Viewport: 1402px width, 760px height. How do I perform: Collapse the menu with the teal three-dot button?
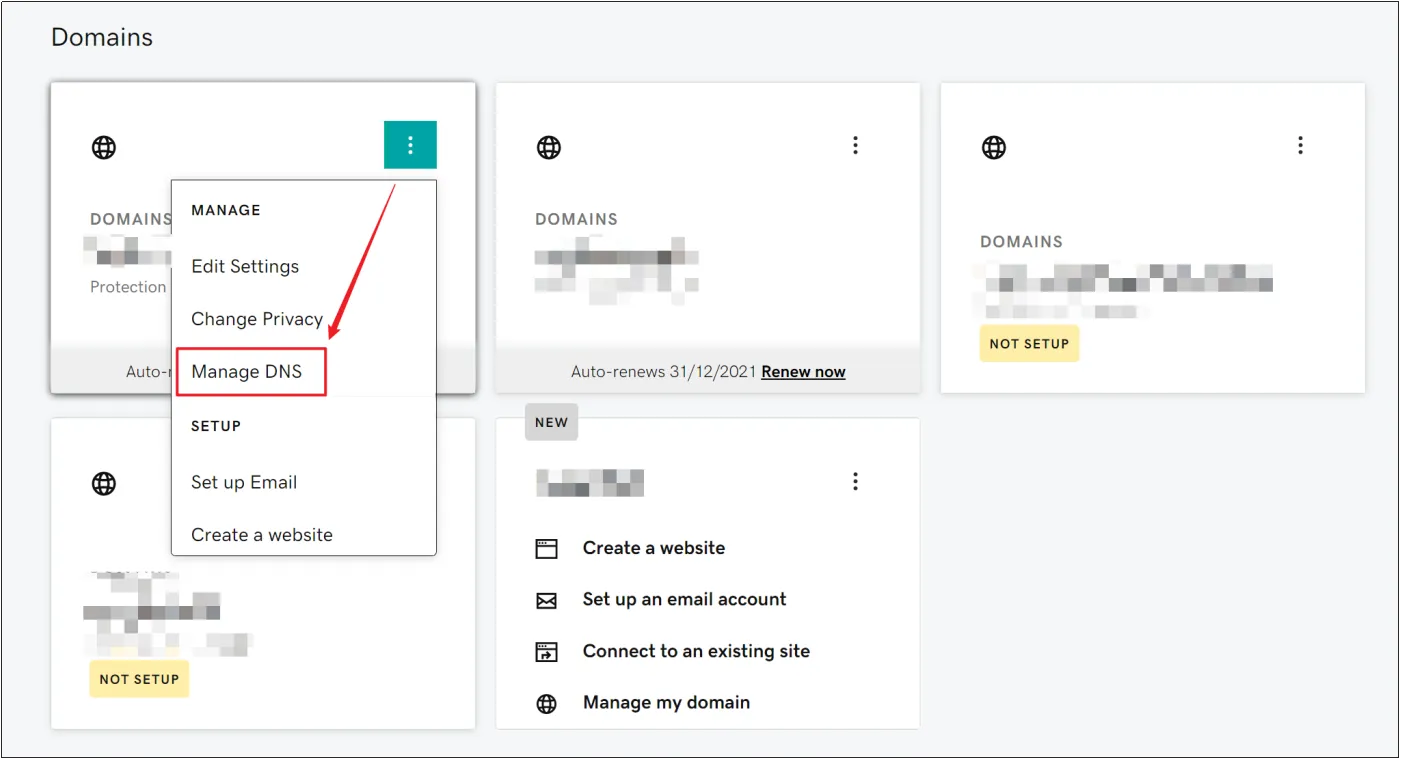410,145
